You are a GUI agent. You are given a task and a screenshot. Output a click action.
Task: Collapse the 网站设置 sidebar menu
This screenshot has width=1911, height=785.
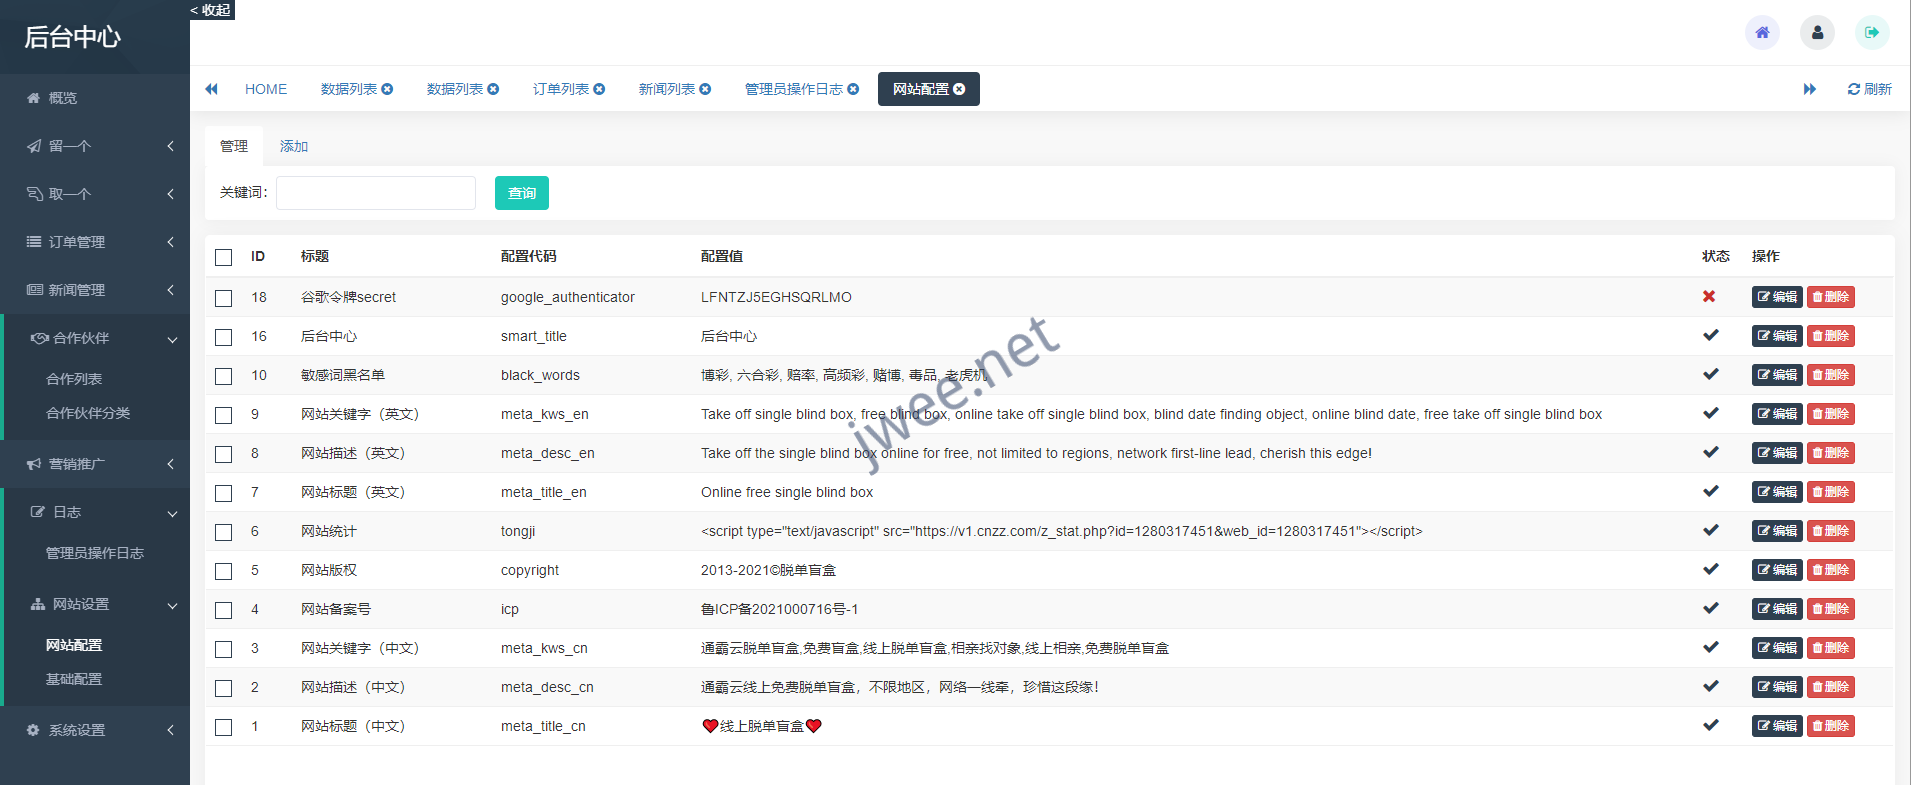(x=95, y=604)
